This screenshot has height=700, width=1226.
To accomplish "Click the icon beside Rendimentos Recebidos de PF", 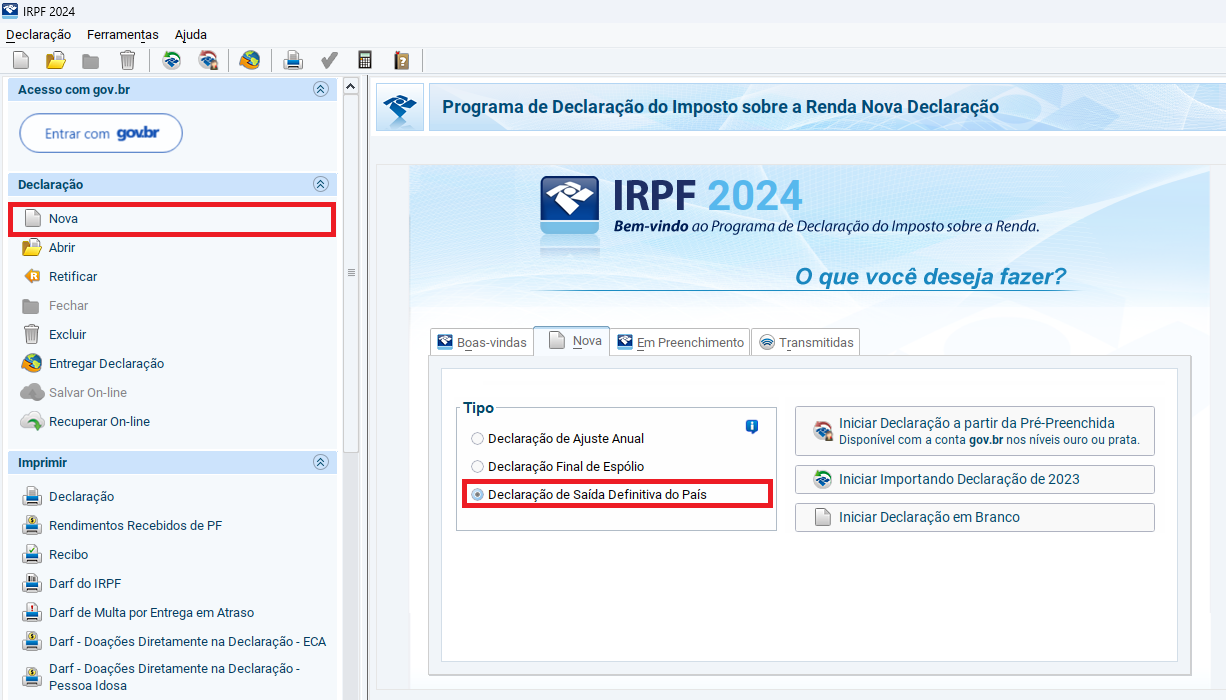I will tap(32, 526).
